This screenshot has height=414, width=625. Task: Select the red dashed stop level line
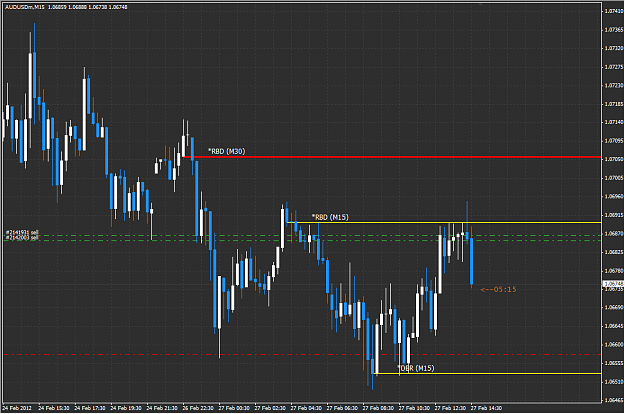tap(302, 354)
